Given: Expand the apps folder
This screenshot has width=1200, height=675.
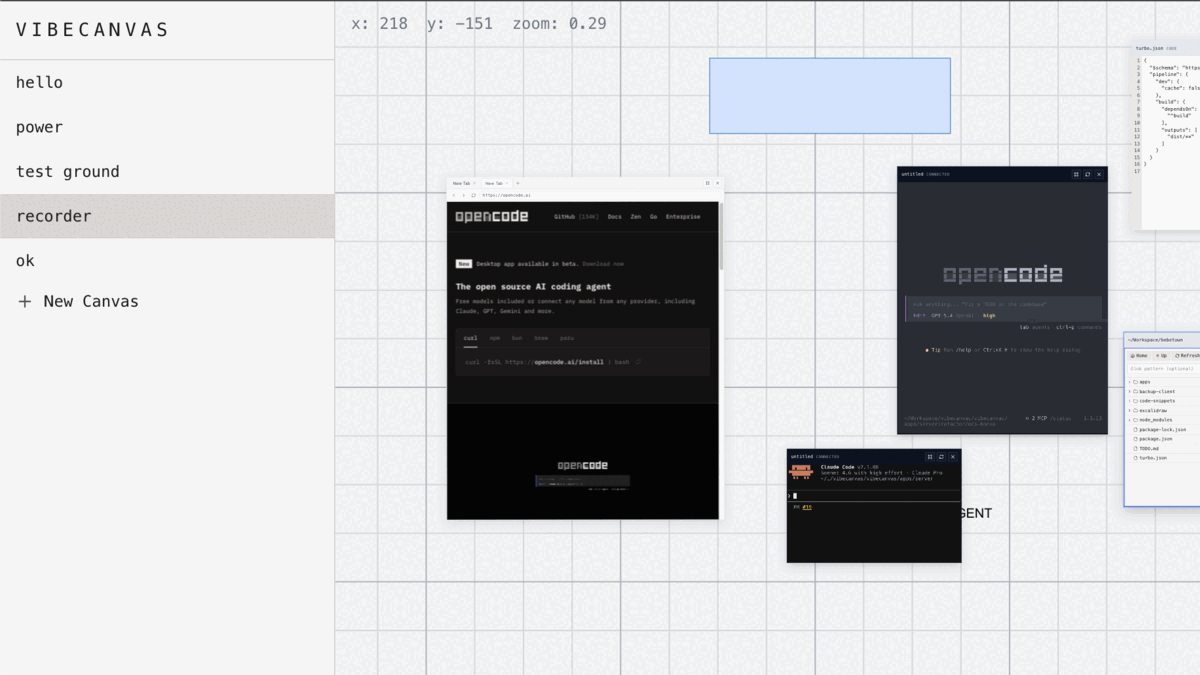Looking at the screenshot, I should 1143,382.
